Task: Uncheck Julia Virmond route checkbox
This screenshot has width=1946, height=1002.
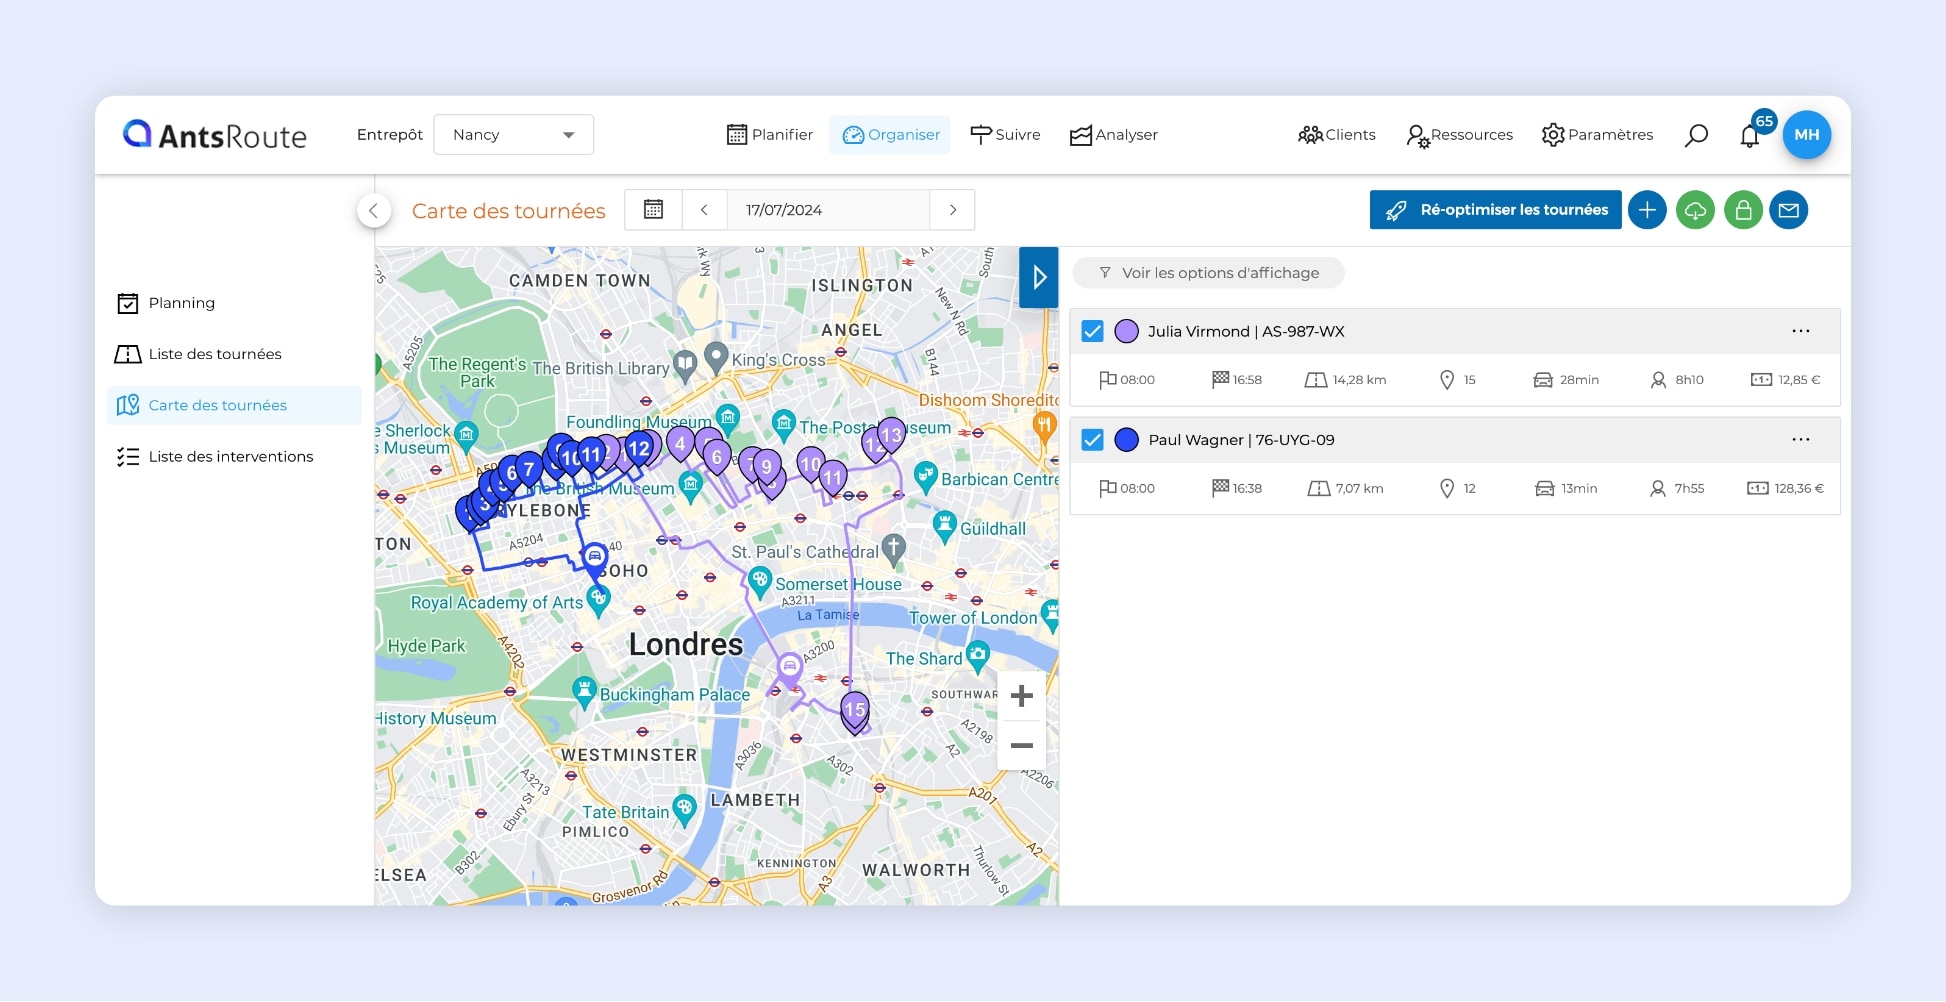Action: tap(1093, 331)
